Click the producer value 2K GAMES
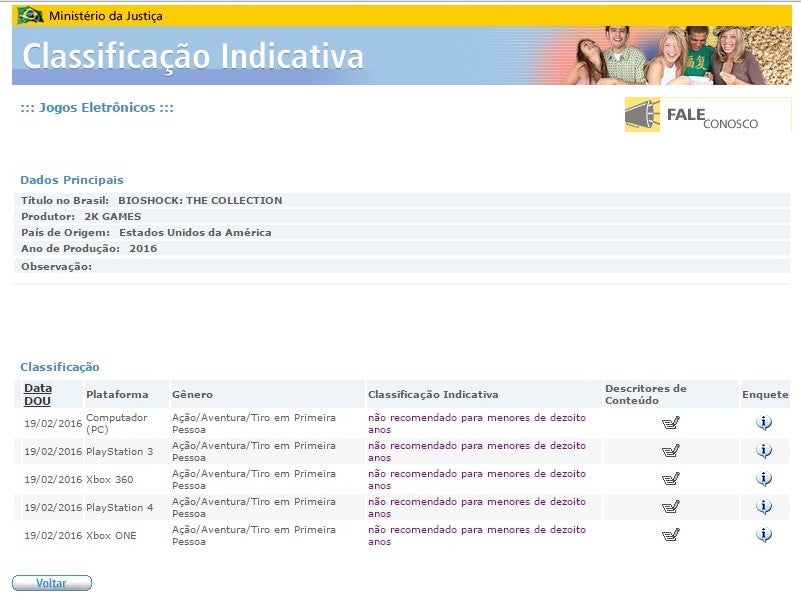The height and width of the screenshot is (593, 801). point(112,217)
